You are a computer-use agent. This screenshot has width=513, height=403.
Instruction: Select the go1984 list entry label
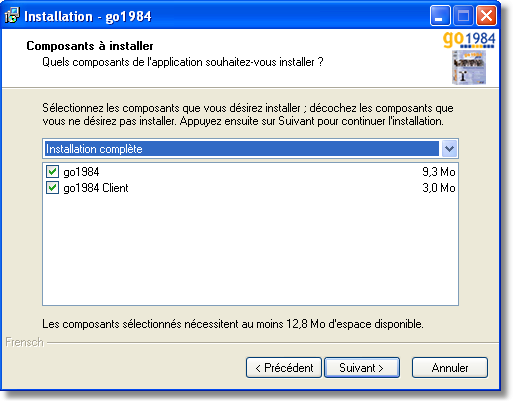click(81, 172)
